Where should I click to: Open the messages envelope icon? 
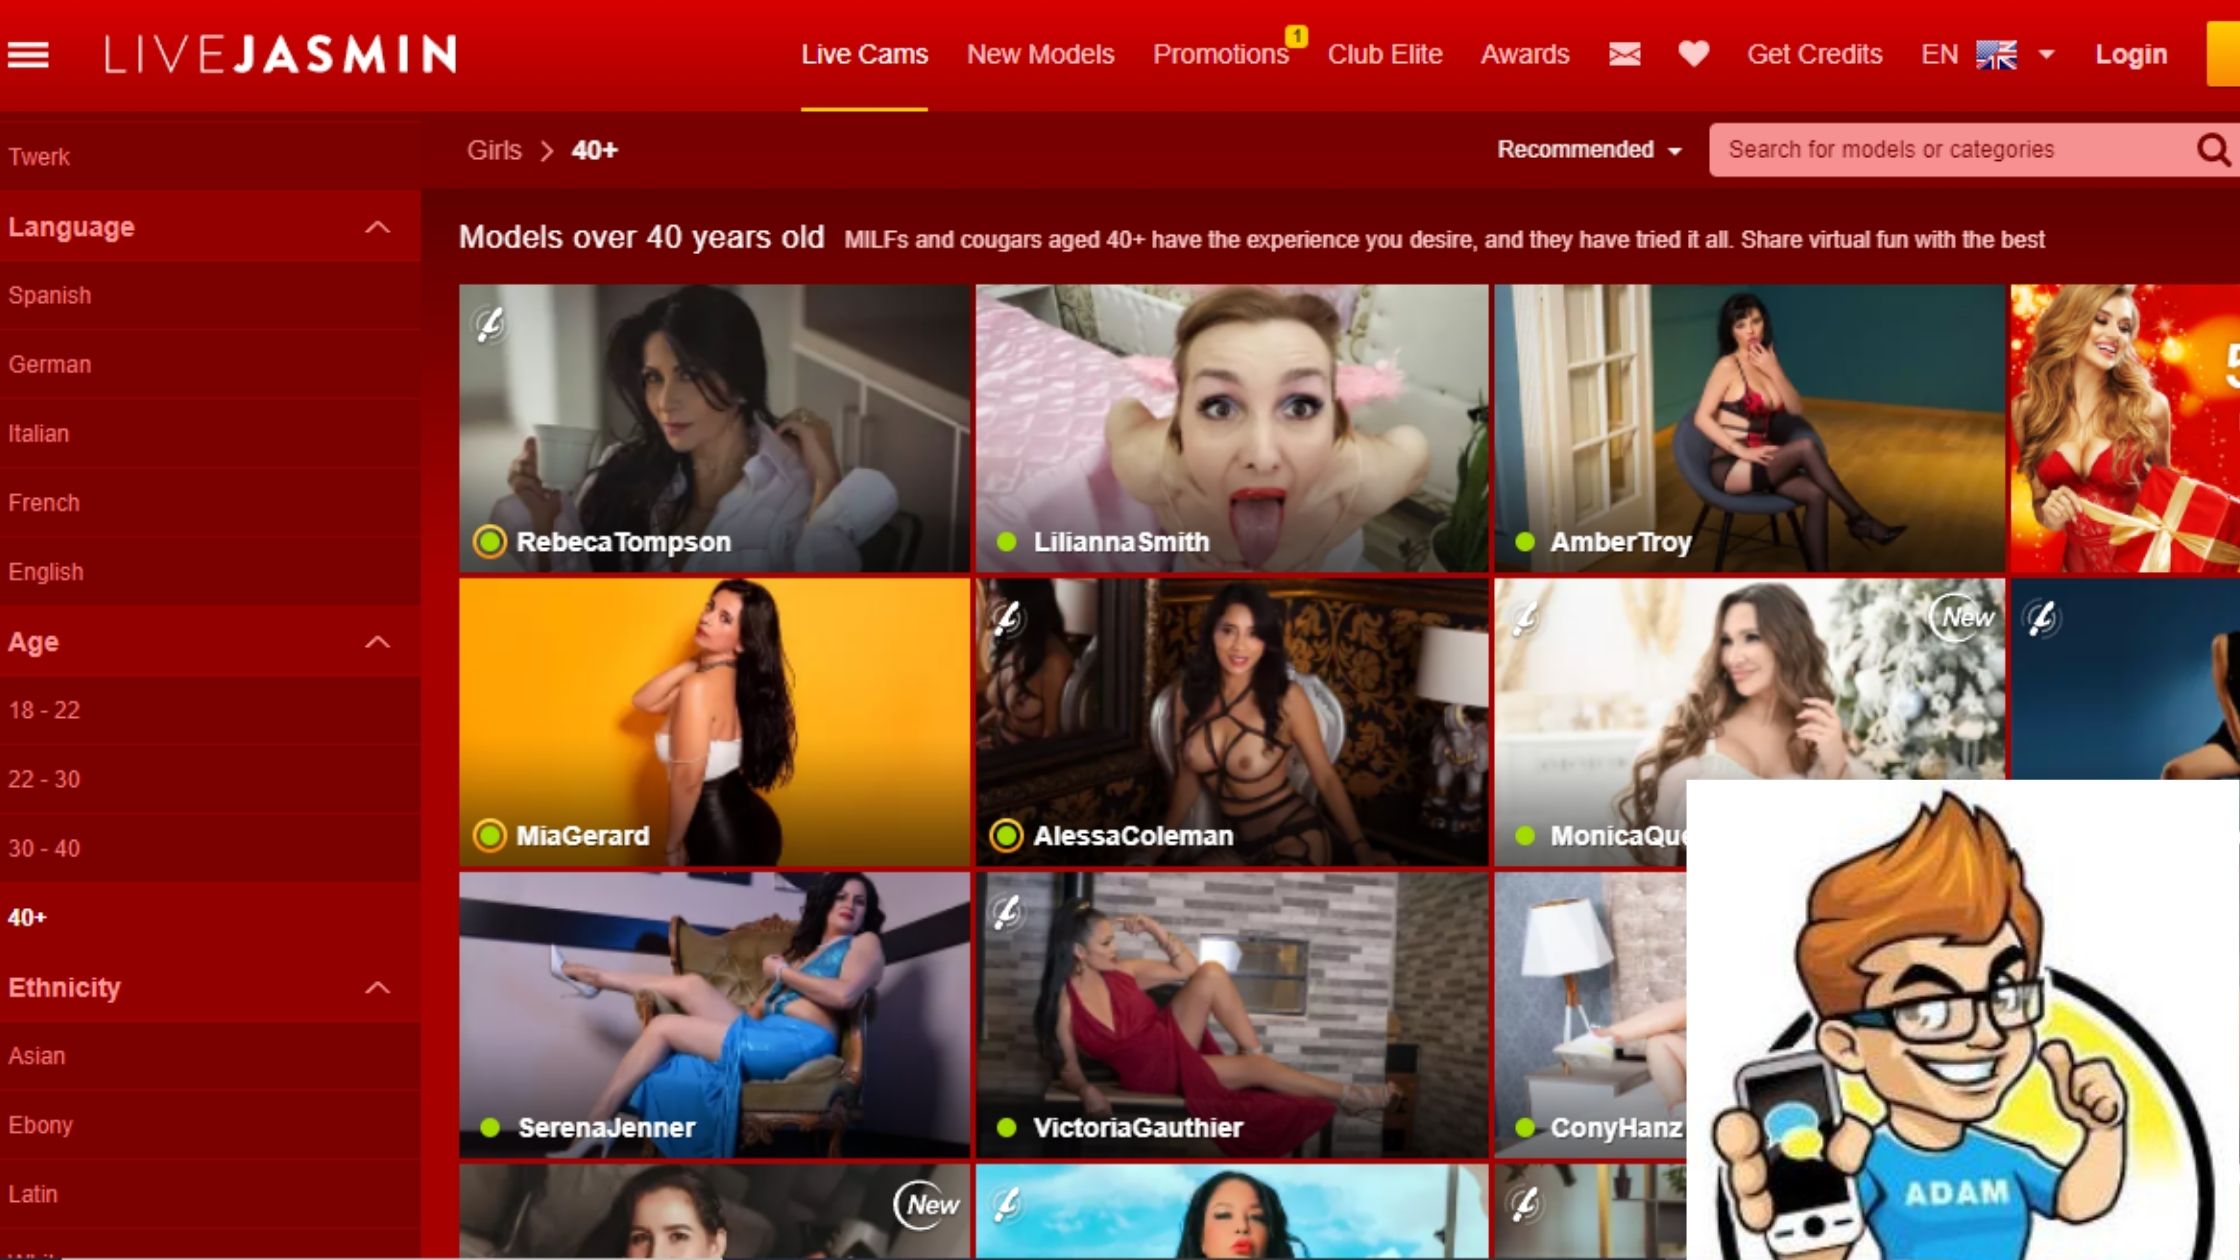click(x=1624, y=54)
